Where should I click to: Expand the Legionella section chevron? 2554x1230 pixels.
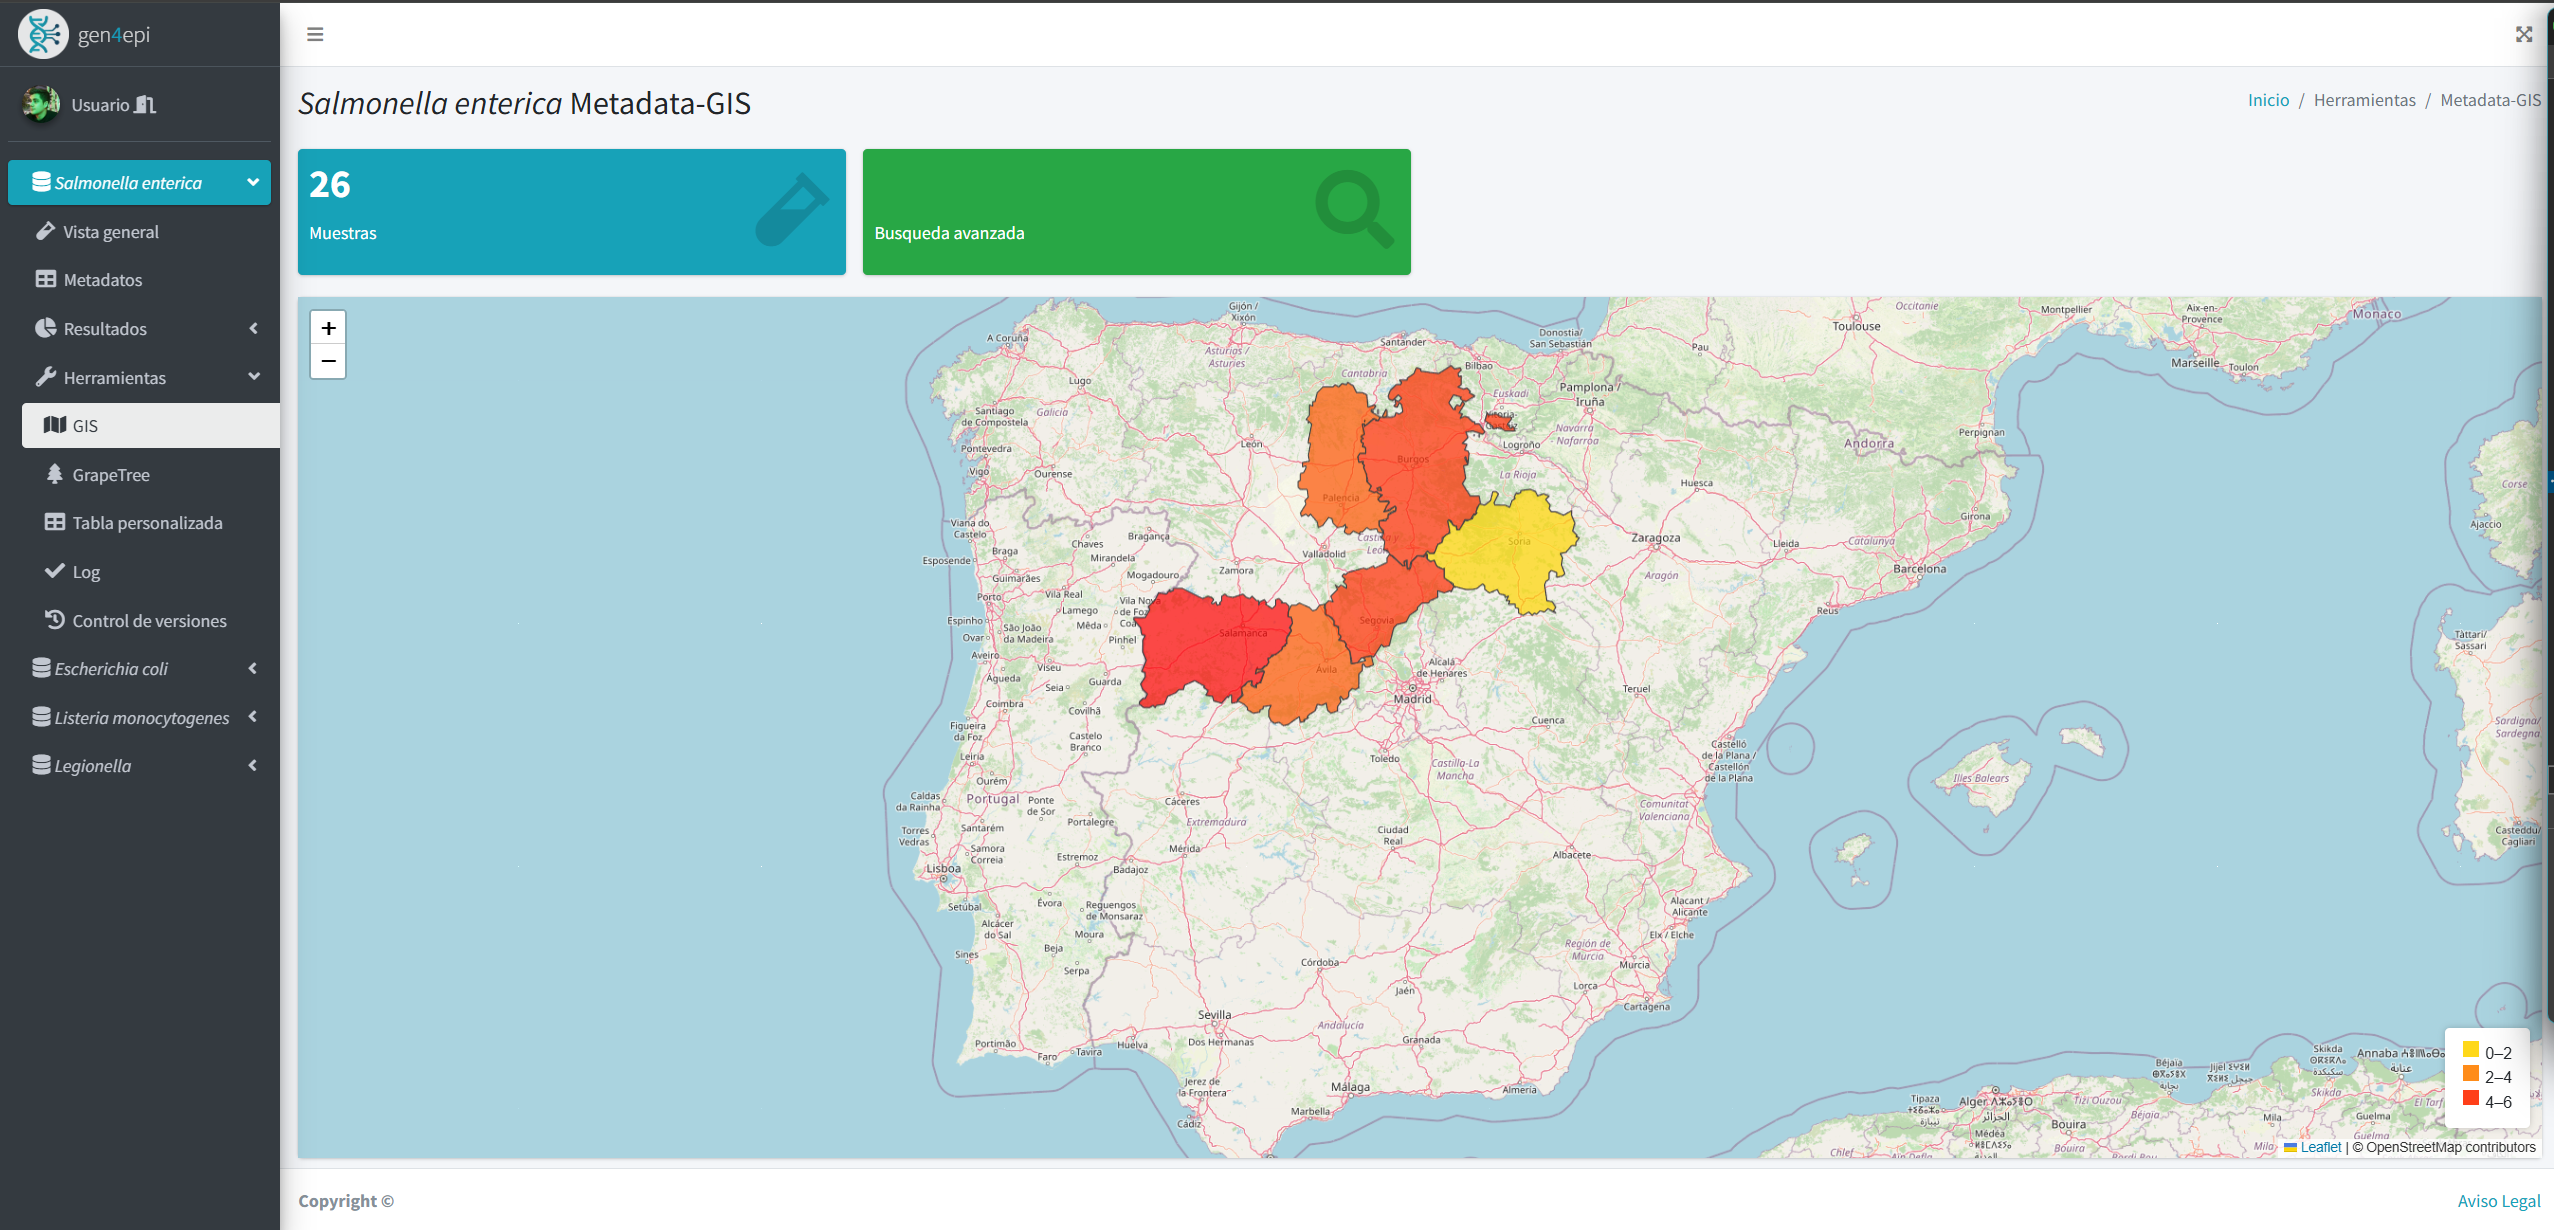click(x=252, y=765)
